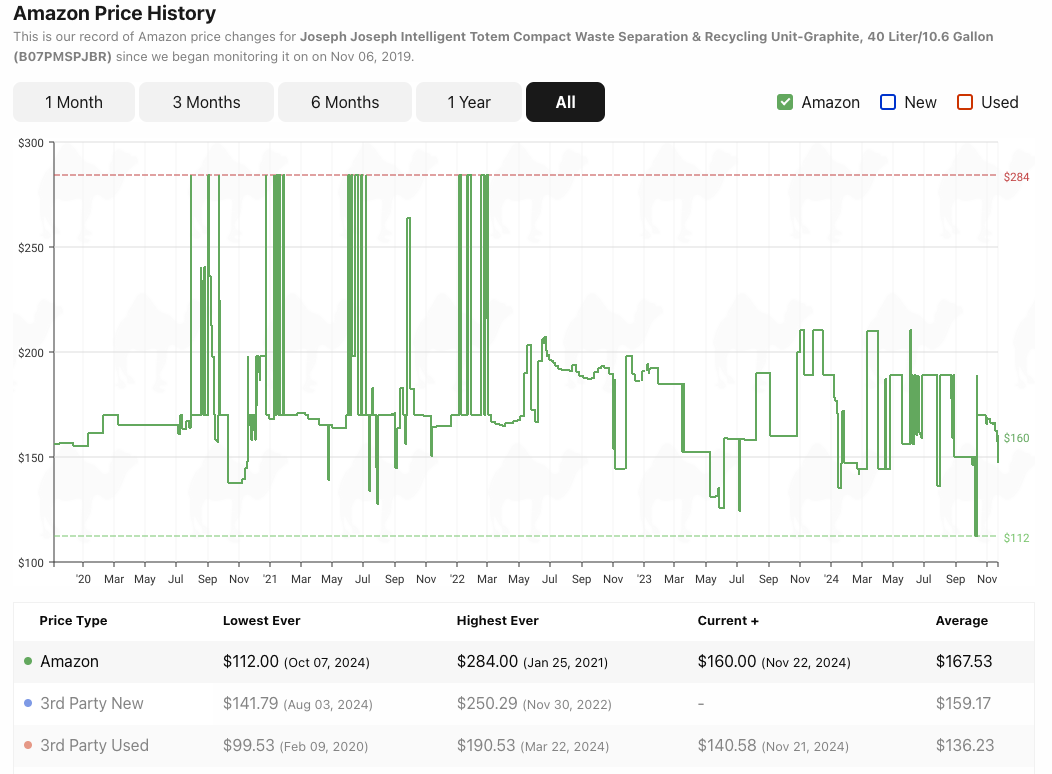This screenshot has width=1052, height=774.
Task: Click the Amazon Price History heading
Action: coord(115,13)
